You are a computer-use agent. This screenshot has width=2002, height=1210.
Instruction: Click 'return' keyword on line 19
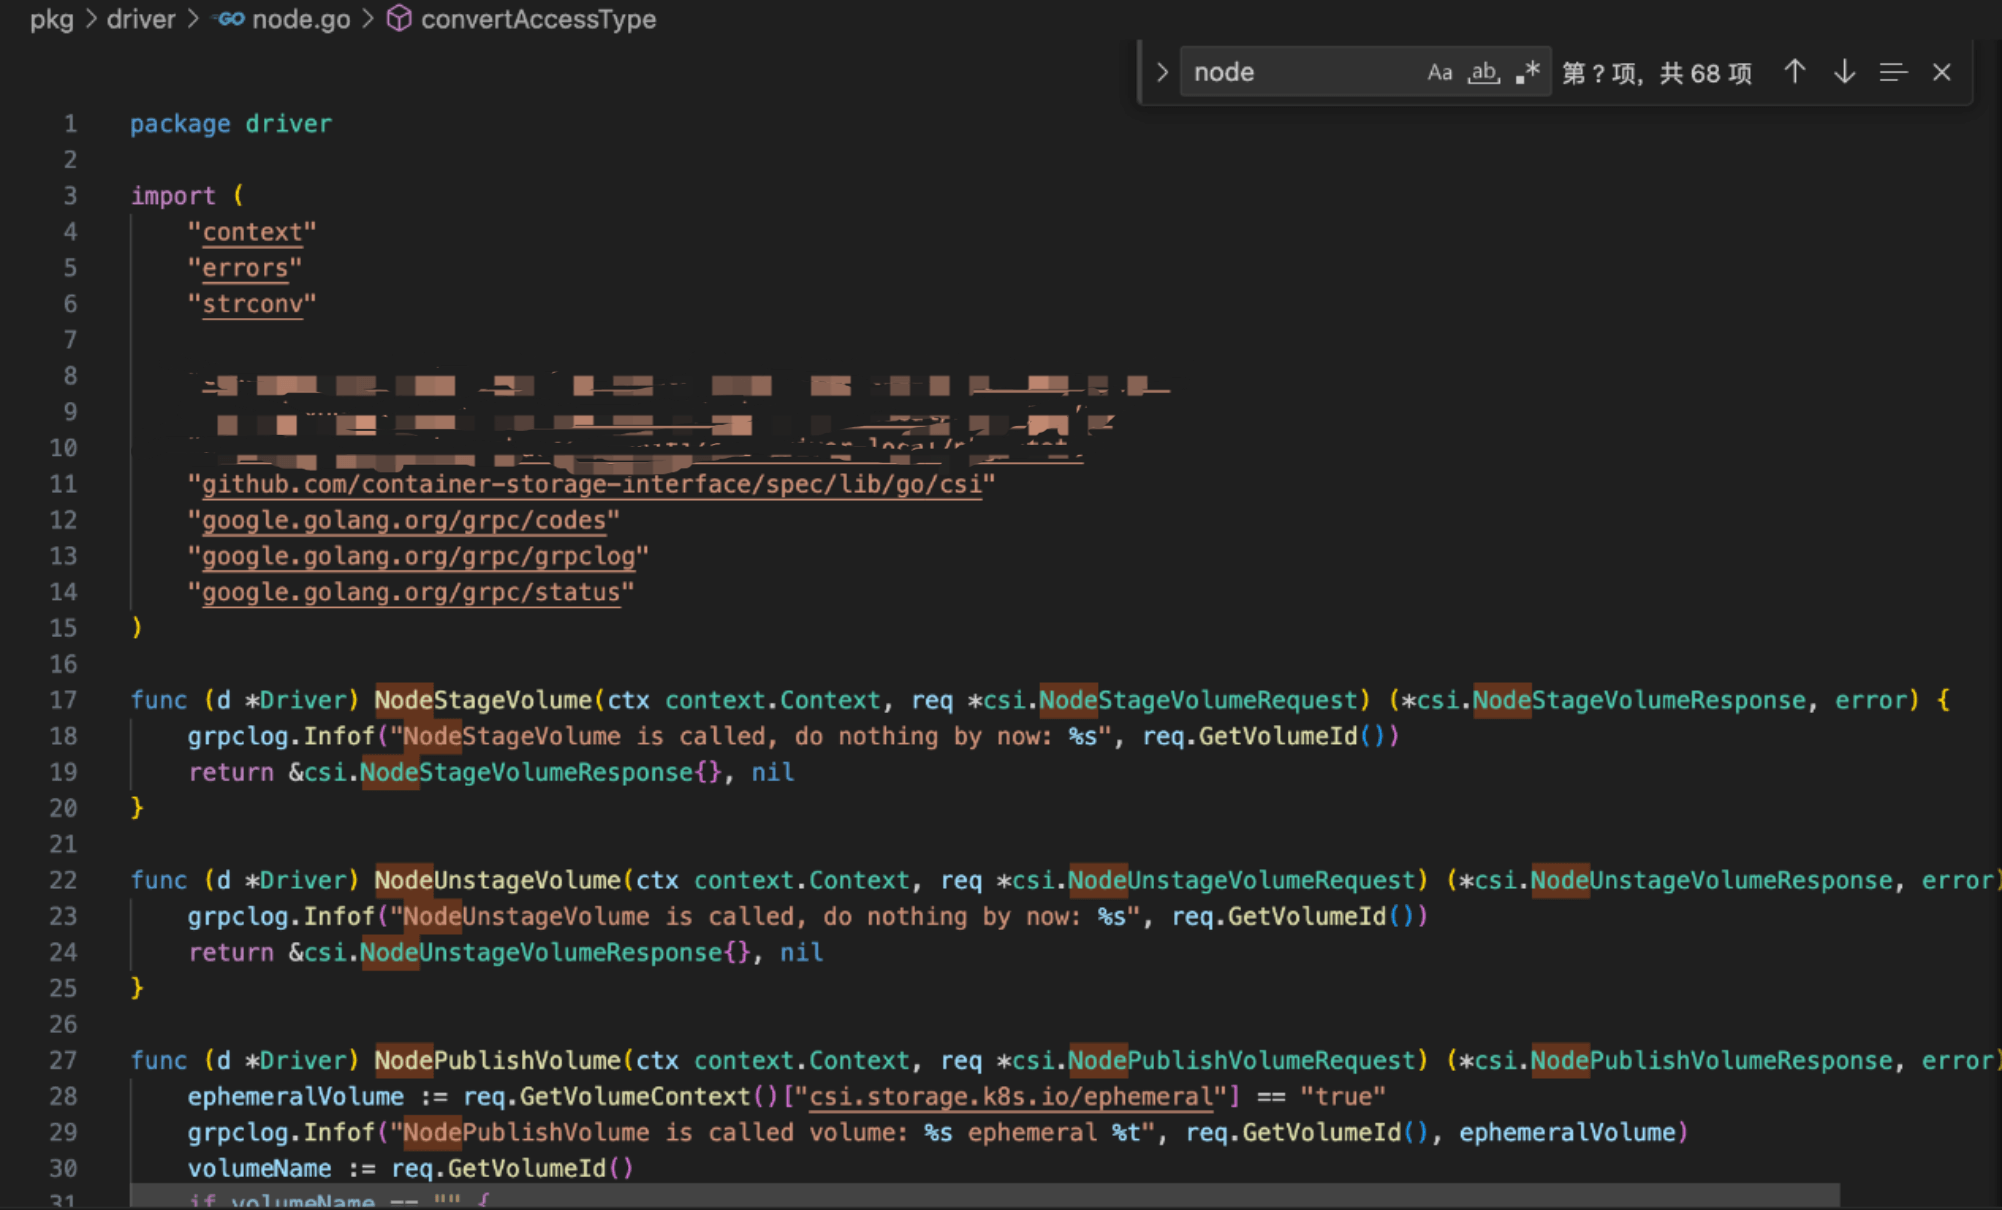(x=231, y=772)
